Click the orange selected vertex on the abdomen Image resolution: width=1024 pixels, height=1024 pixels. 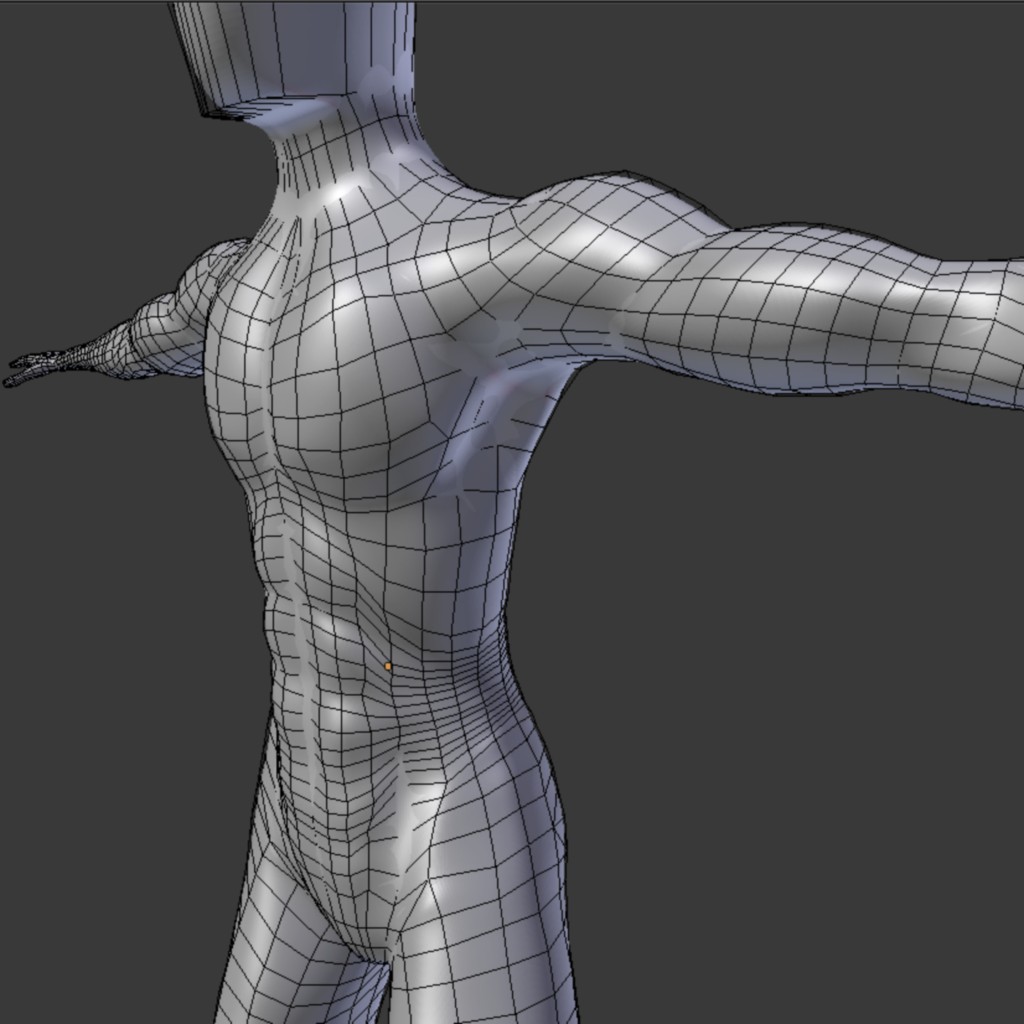pyautogui.click(x=388, y=666)
